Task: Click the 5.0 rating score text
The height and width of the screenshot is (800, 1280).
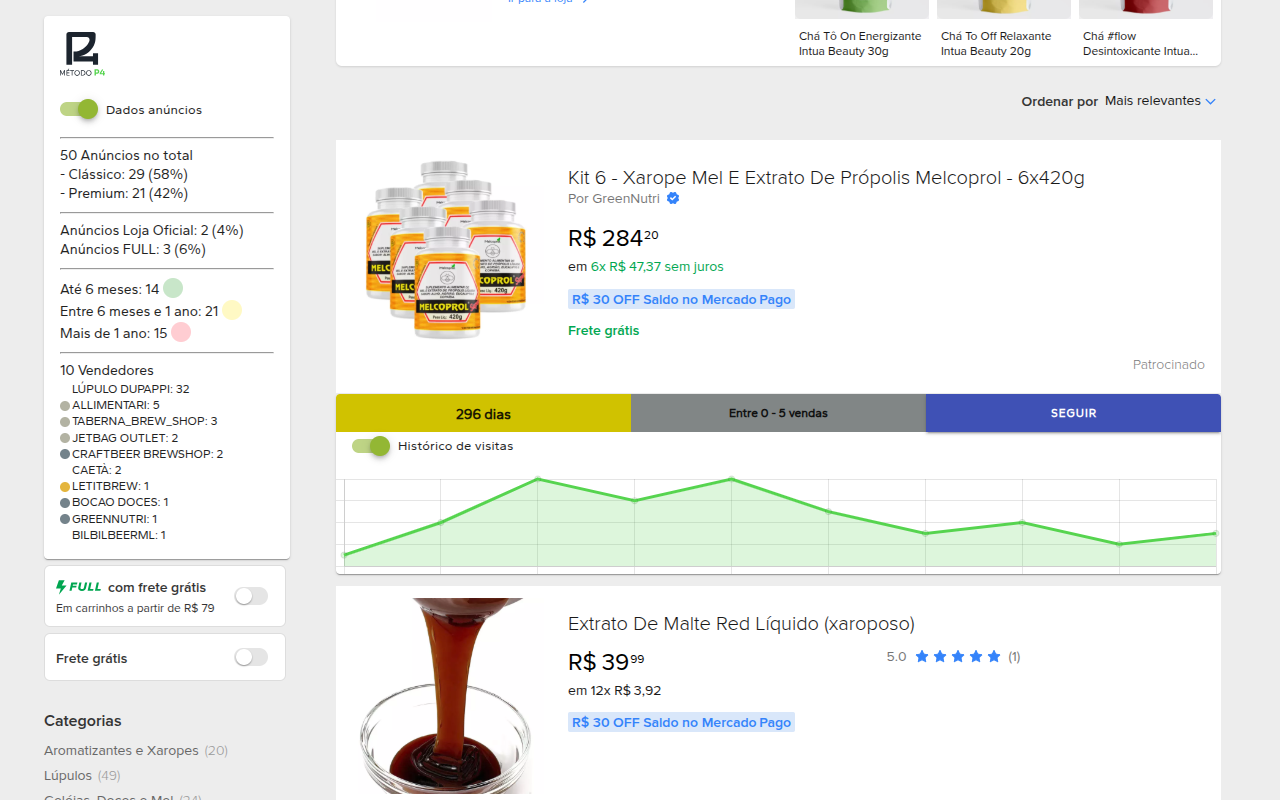Action: click(896, 657)
